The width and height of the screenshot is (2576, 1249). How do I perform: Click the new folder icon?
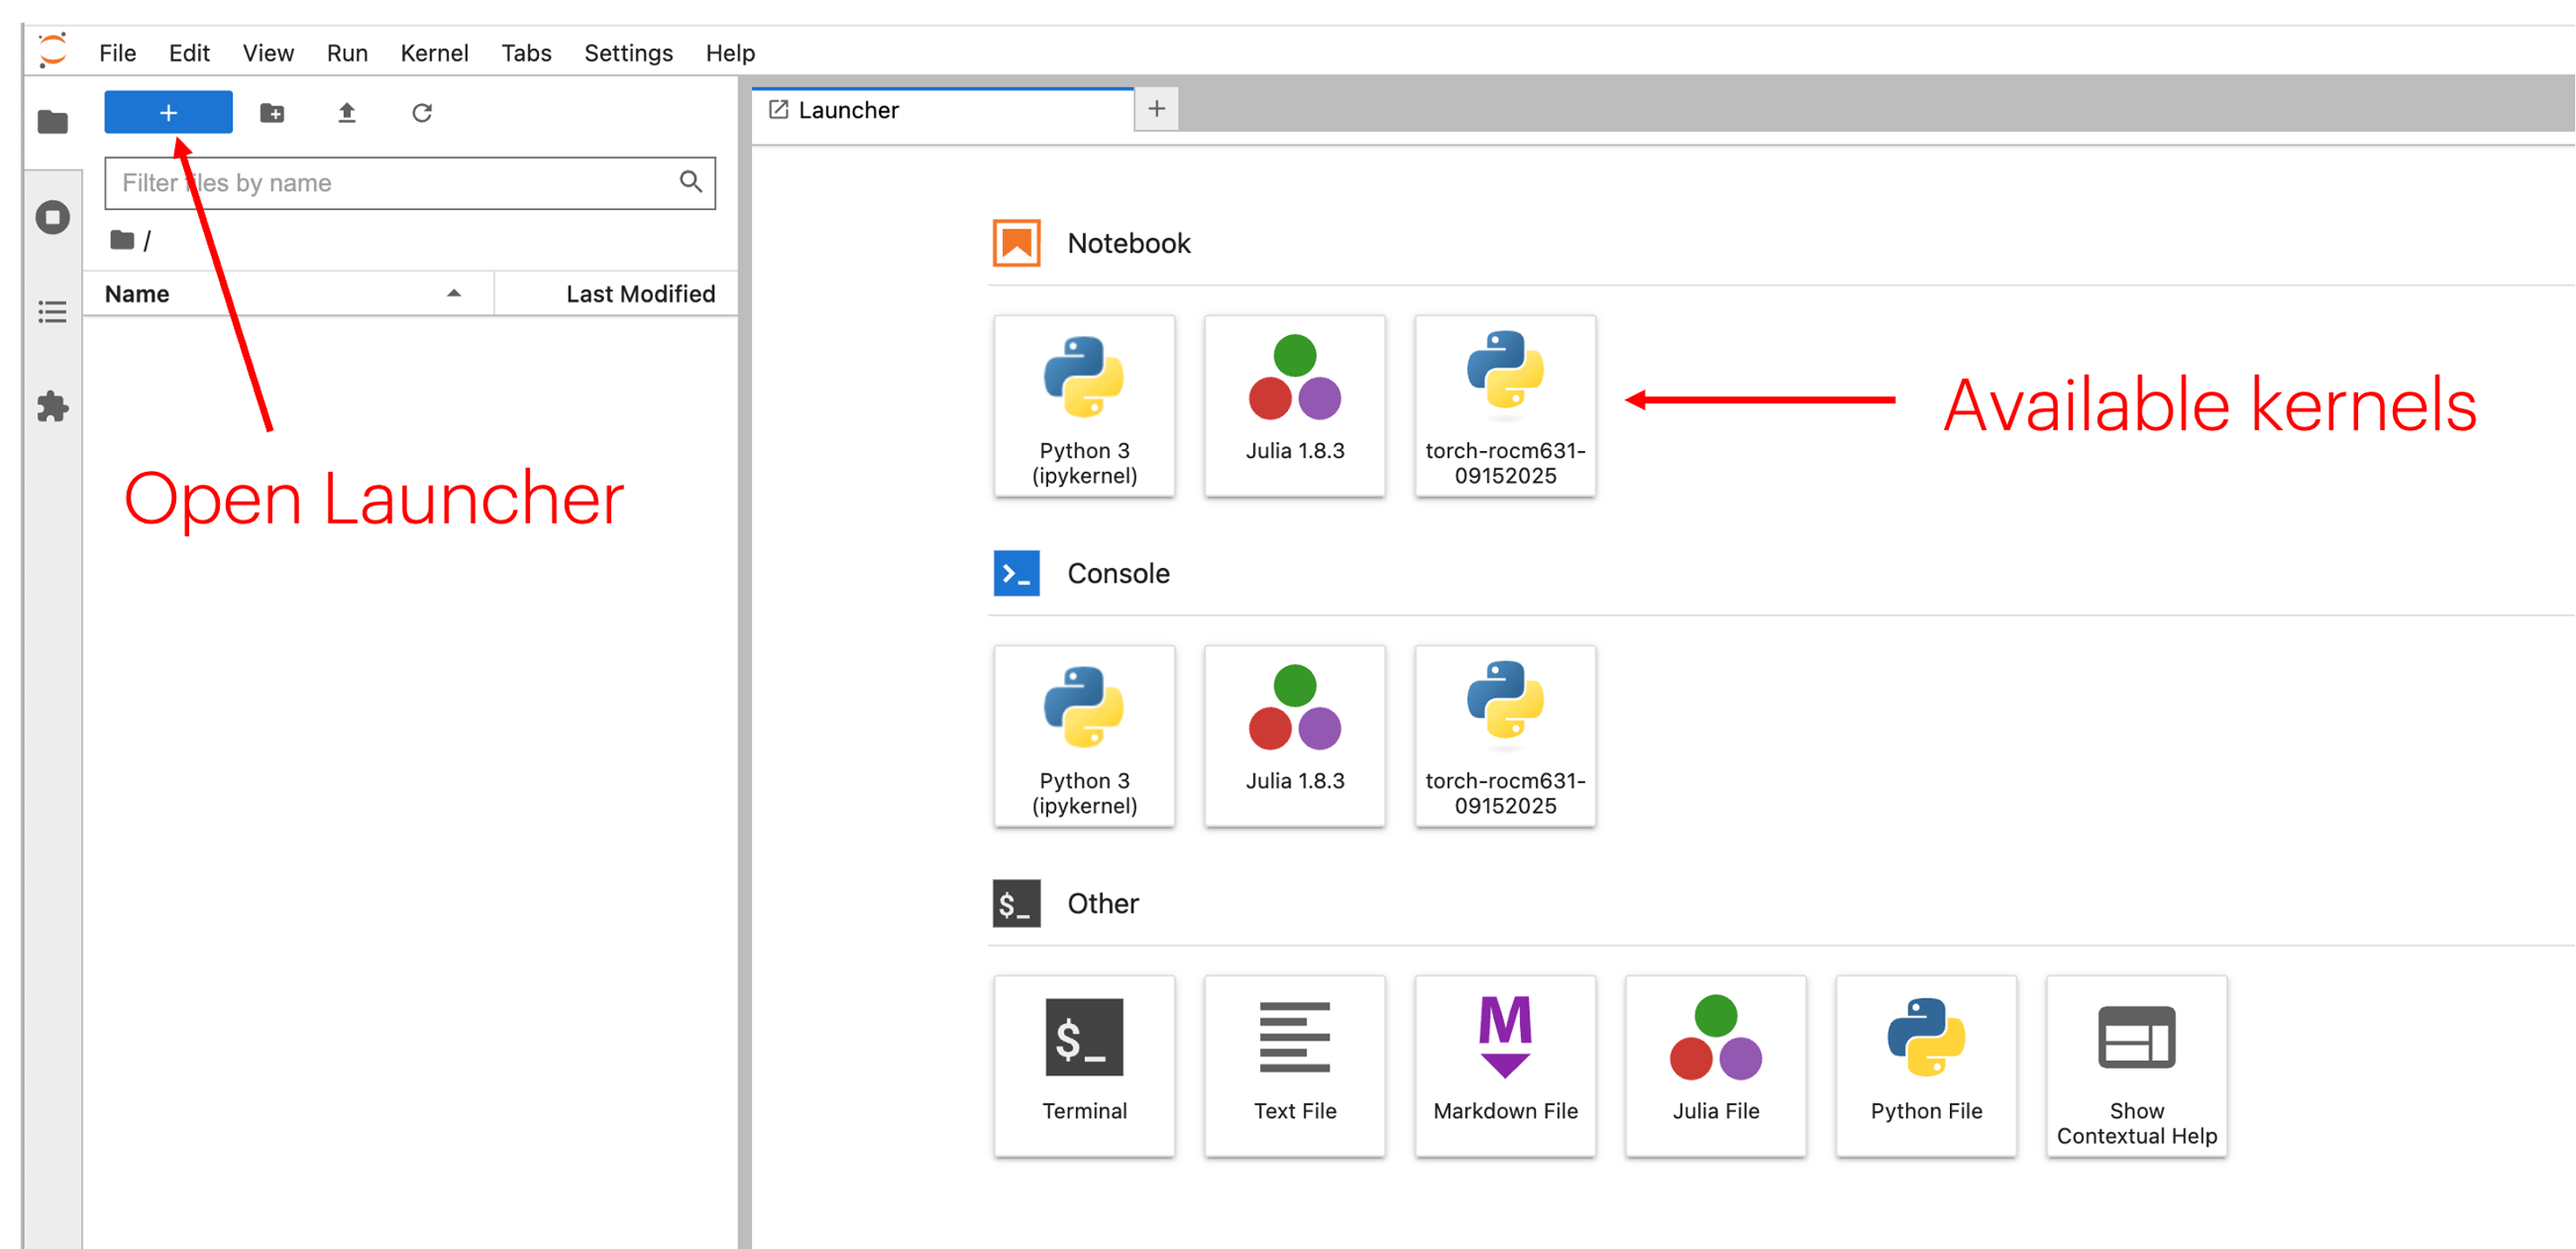(x=272, y=112)
